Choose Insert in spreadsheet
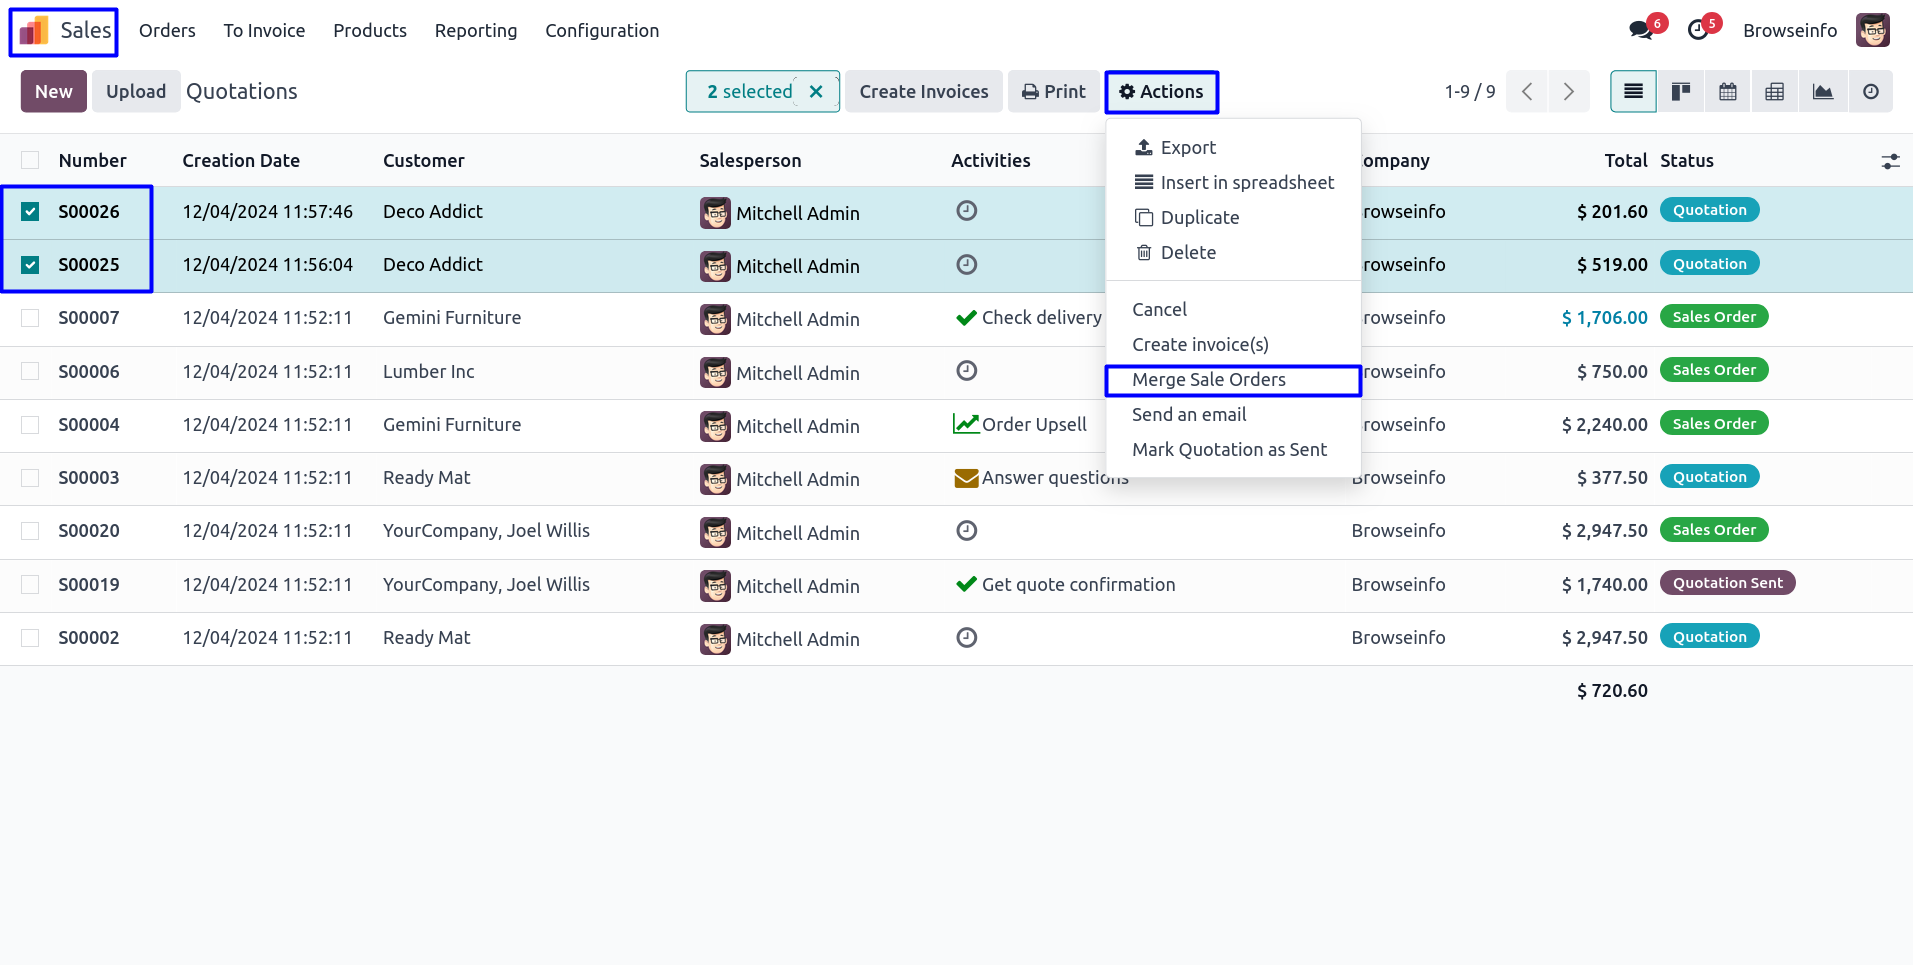Screen dimensions: 1913x965 (x=1233, y=183)
